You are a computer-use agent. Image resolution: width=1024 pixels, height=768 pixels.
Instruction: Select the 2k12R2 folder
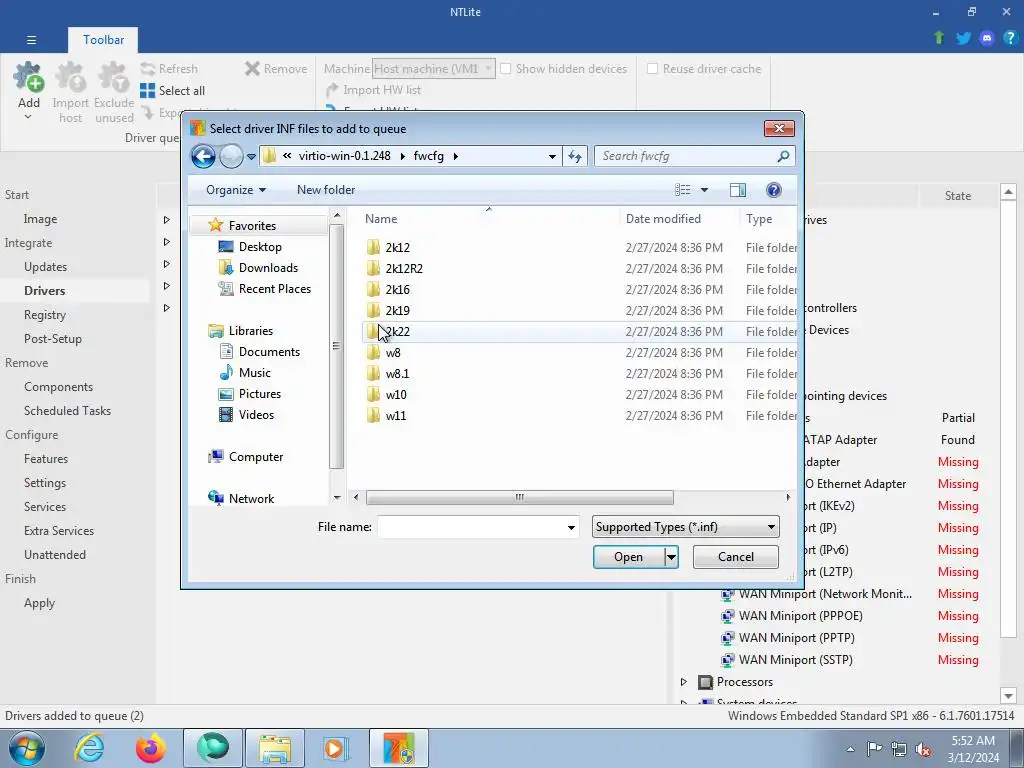tap(404, 268)
